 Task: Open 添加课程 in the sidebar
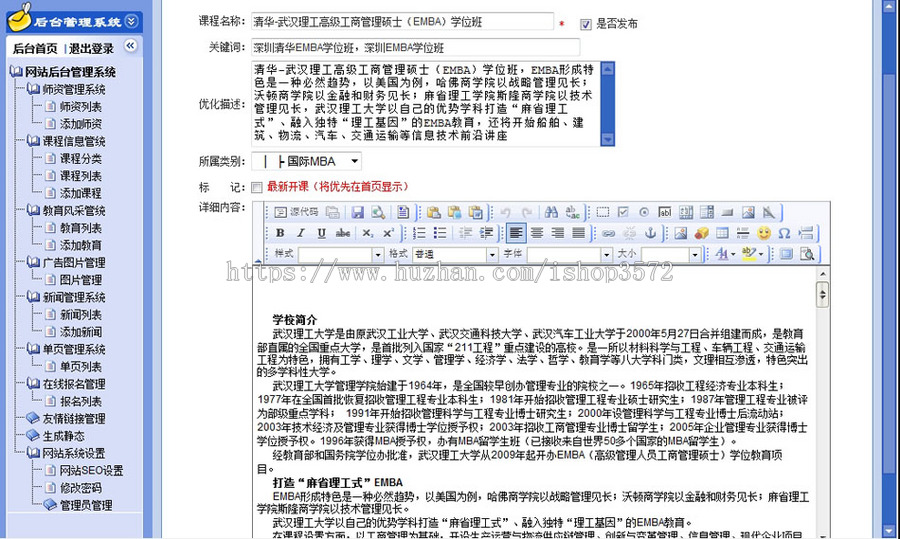coord(81,193)
